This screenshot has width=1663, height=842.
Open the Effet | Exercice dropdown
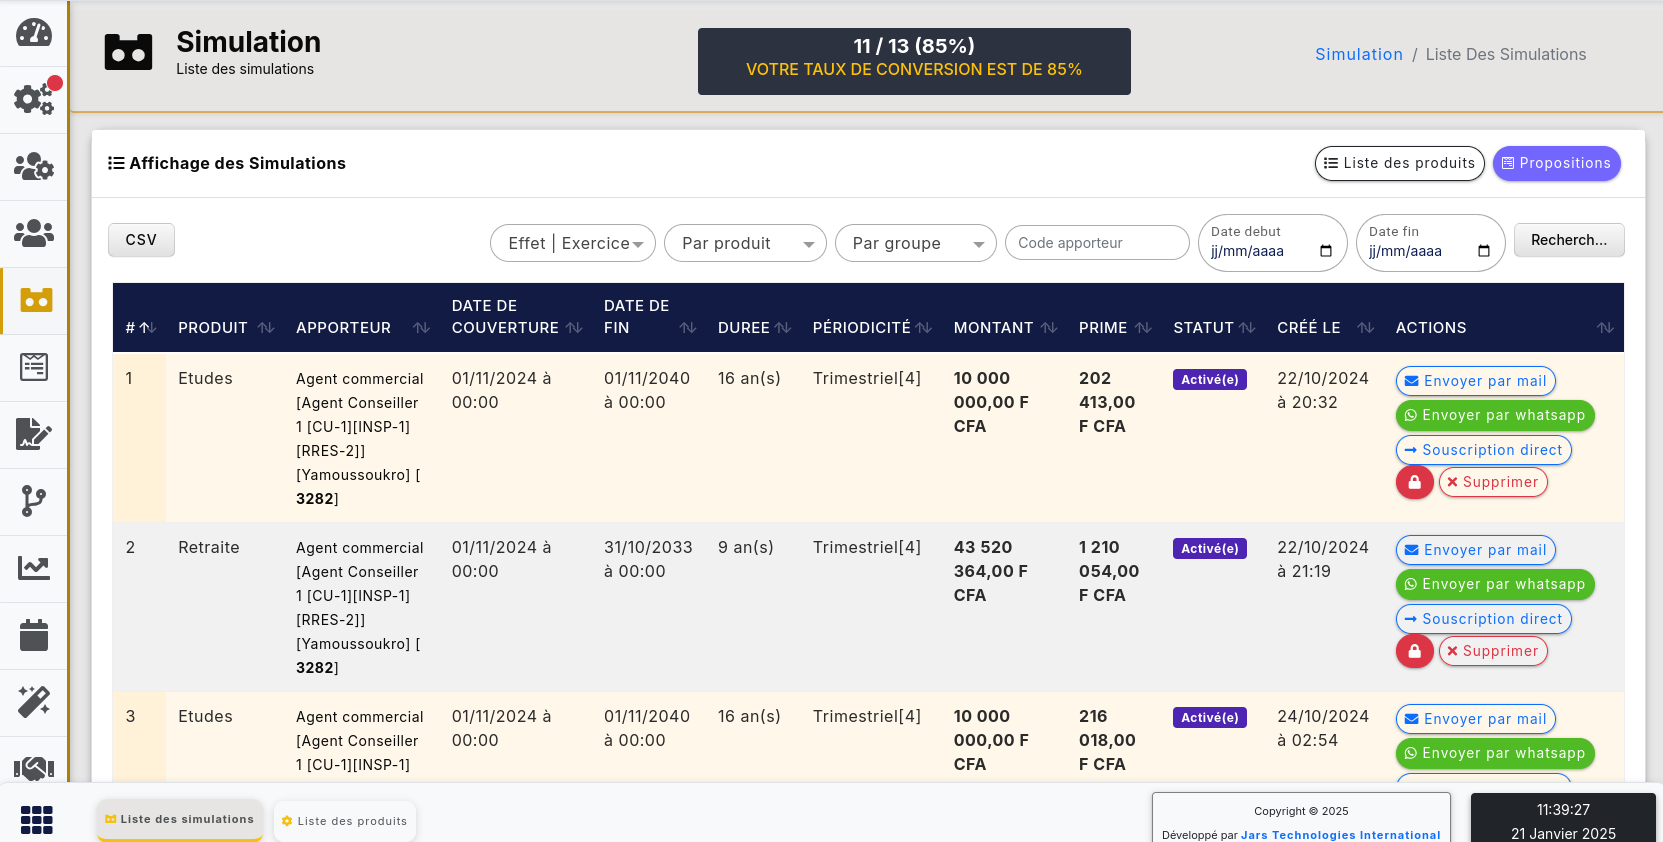click(x=573, y=243)
